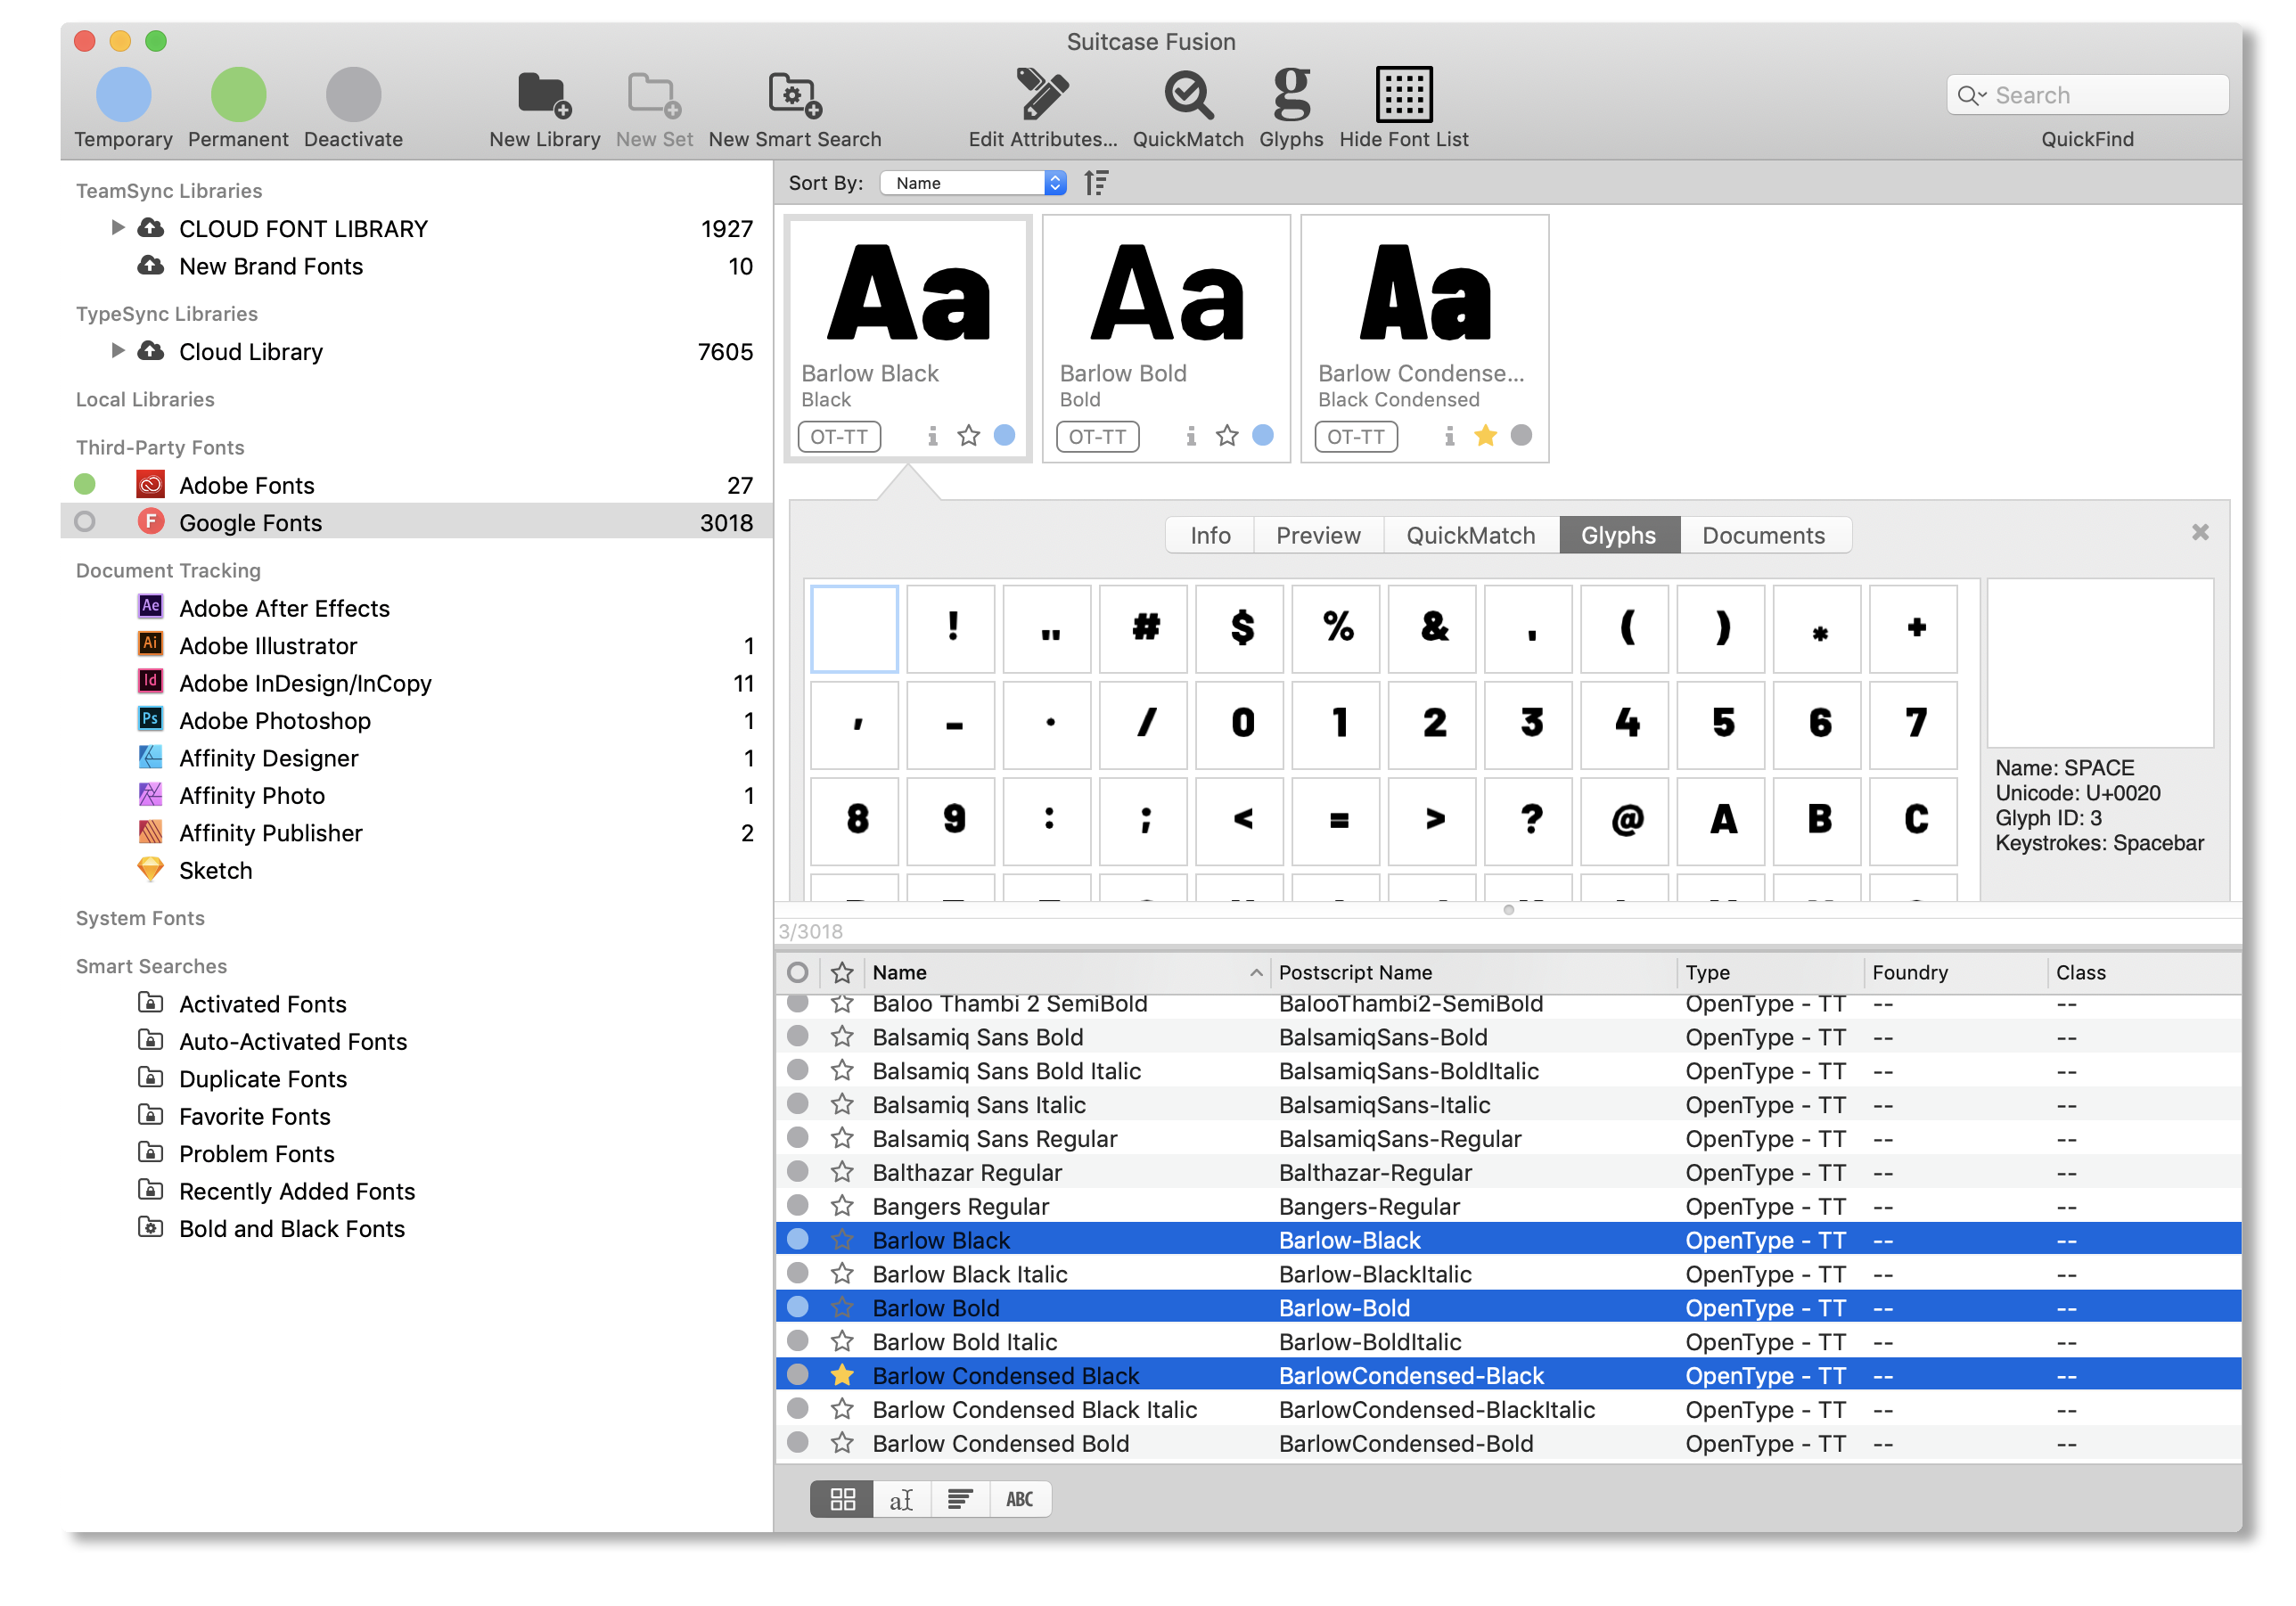Open New Smart Search from toolbar
The width and height of the screenshot is (2296, 1606).
pyautogui.click(x=794, y=95)
